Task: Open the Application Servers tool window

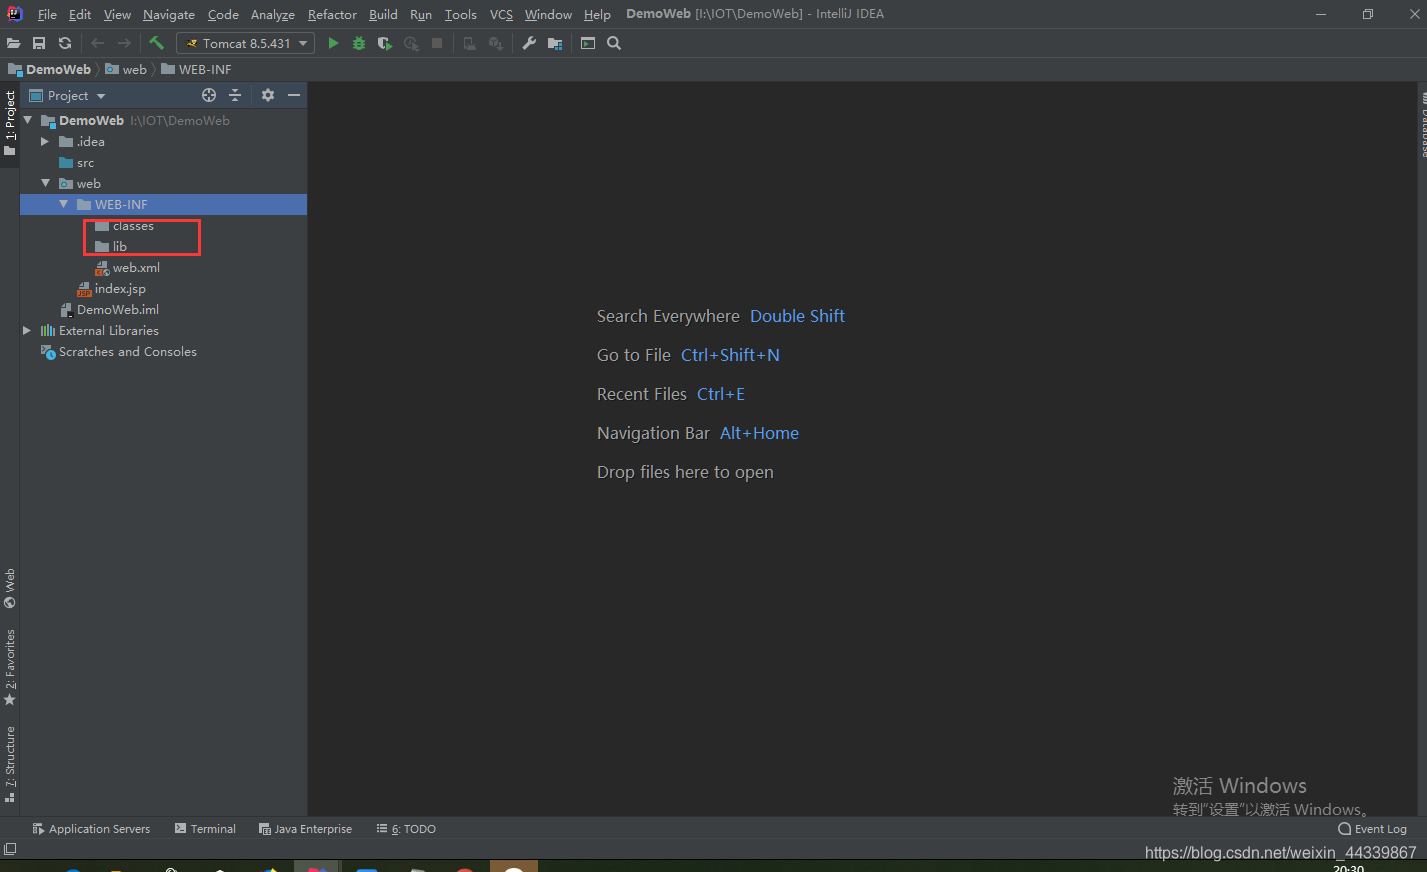Action: click(91, 829)
